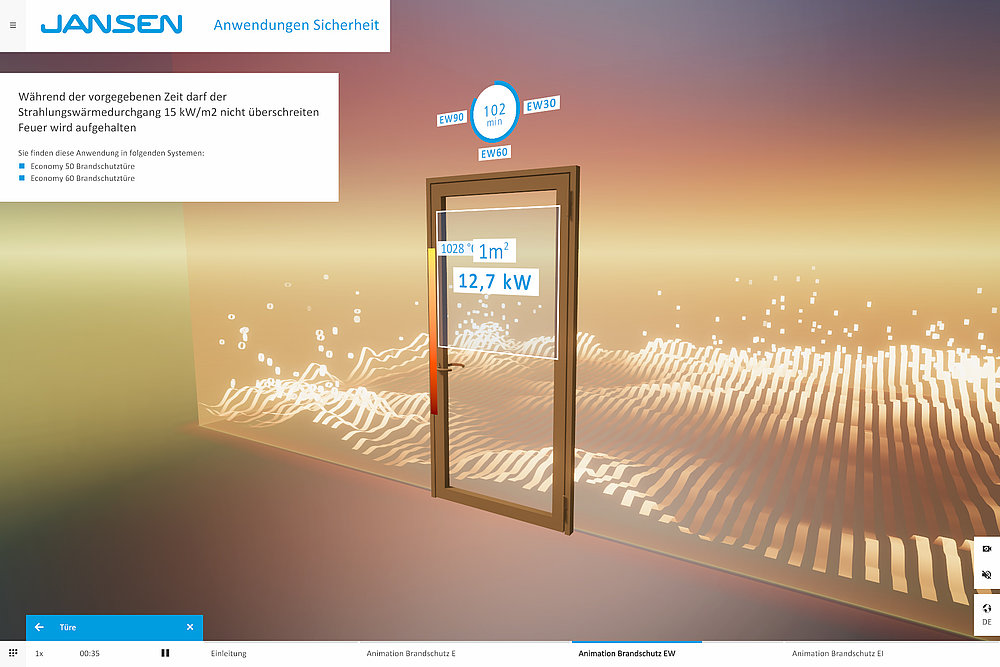This screenshot has height=667, width=1000.
Task: Open the language dropdown labeled DE
Action: [986, 618]
